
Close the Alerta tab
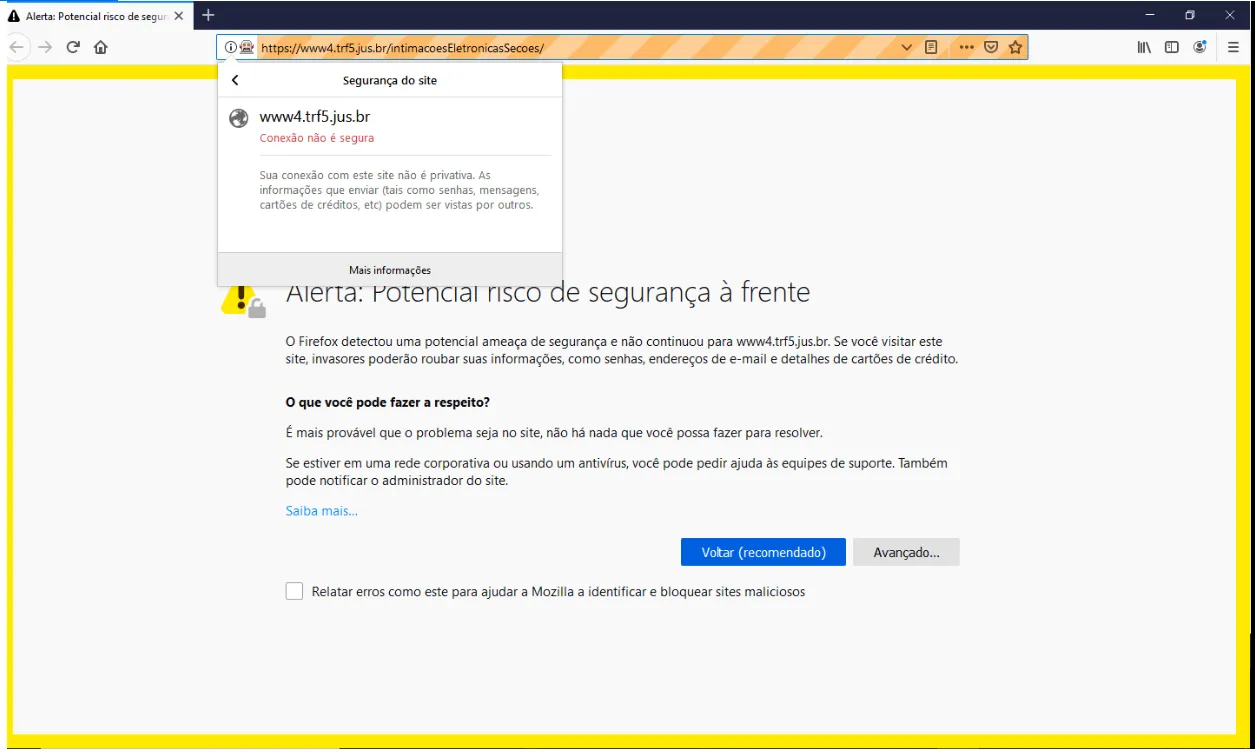click(178, 16)
